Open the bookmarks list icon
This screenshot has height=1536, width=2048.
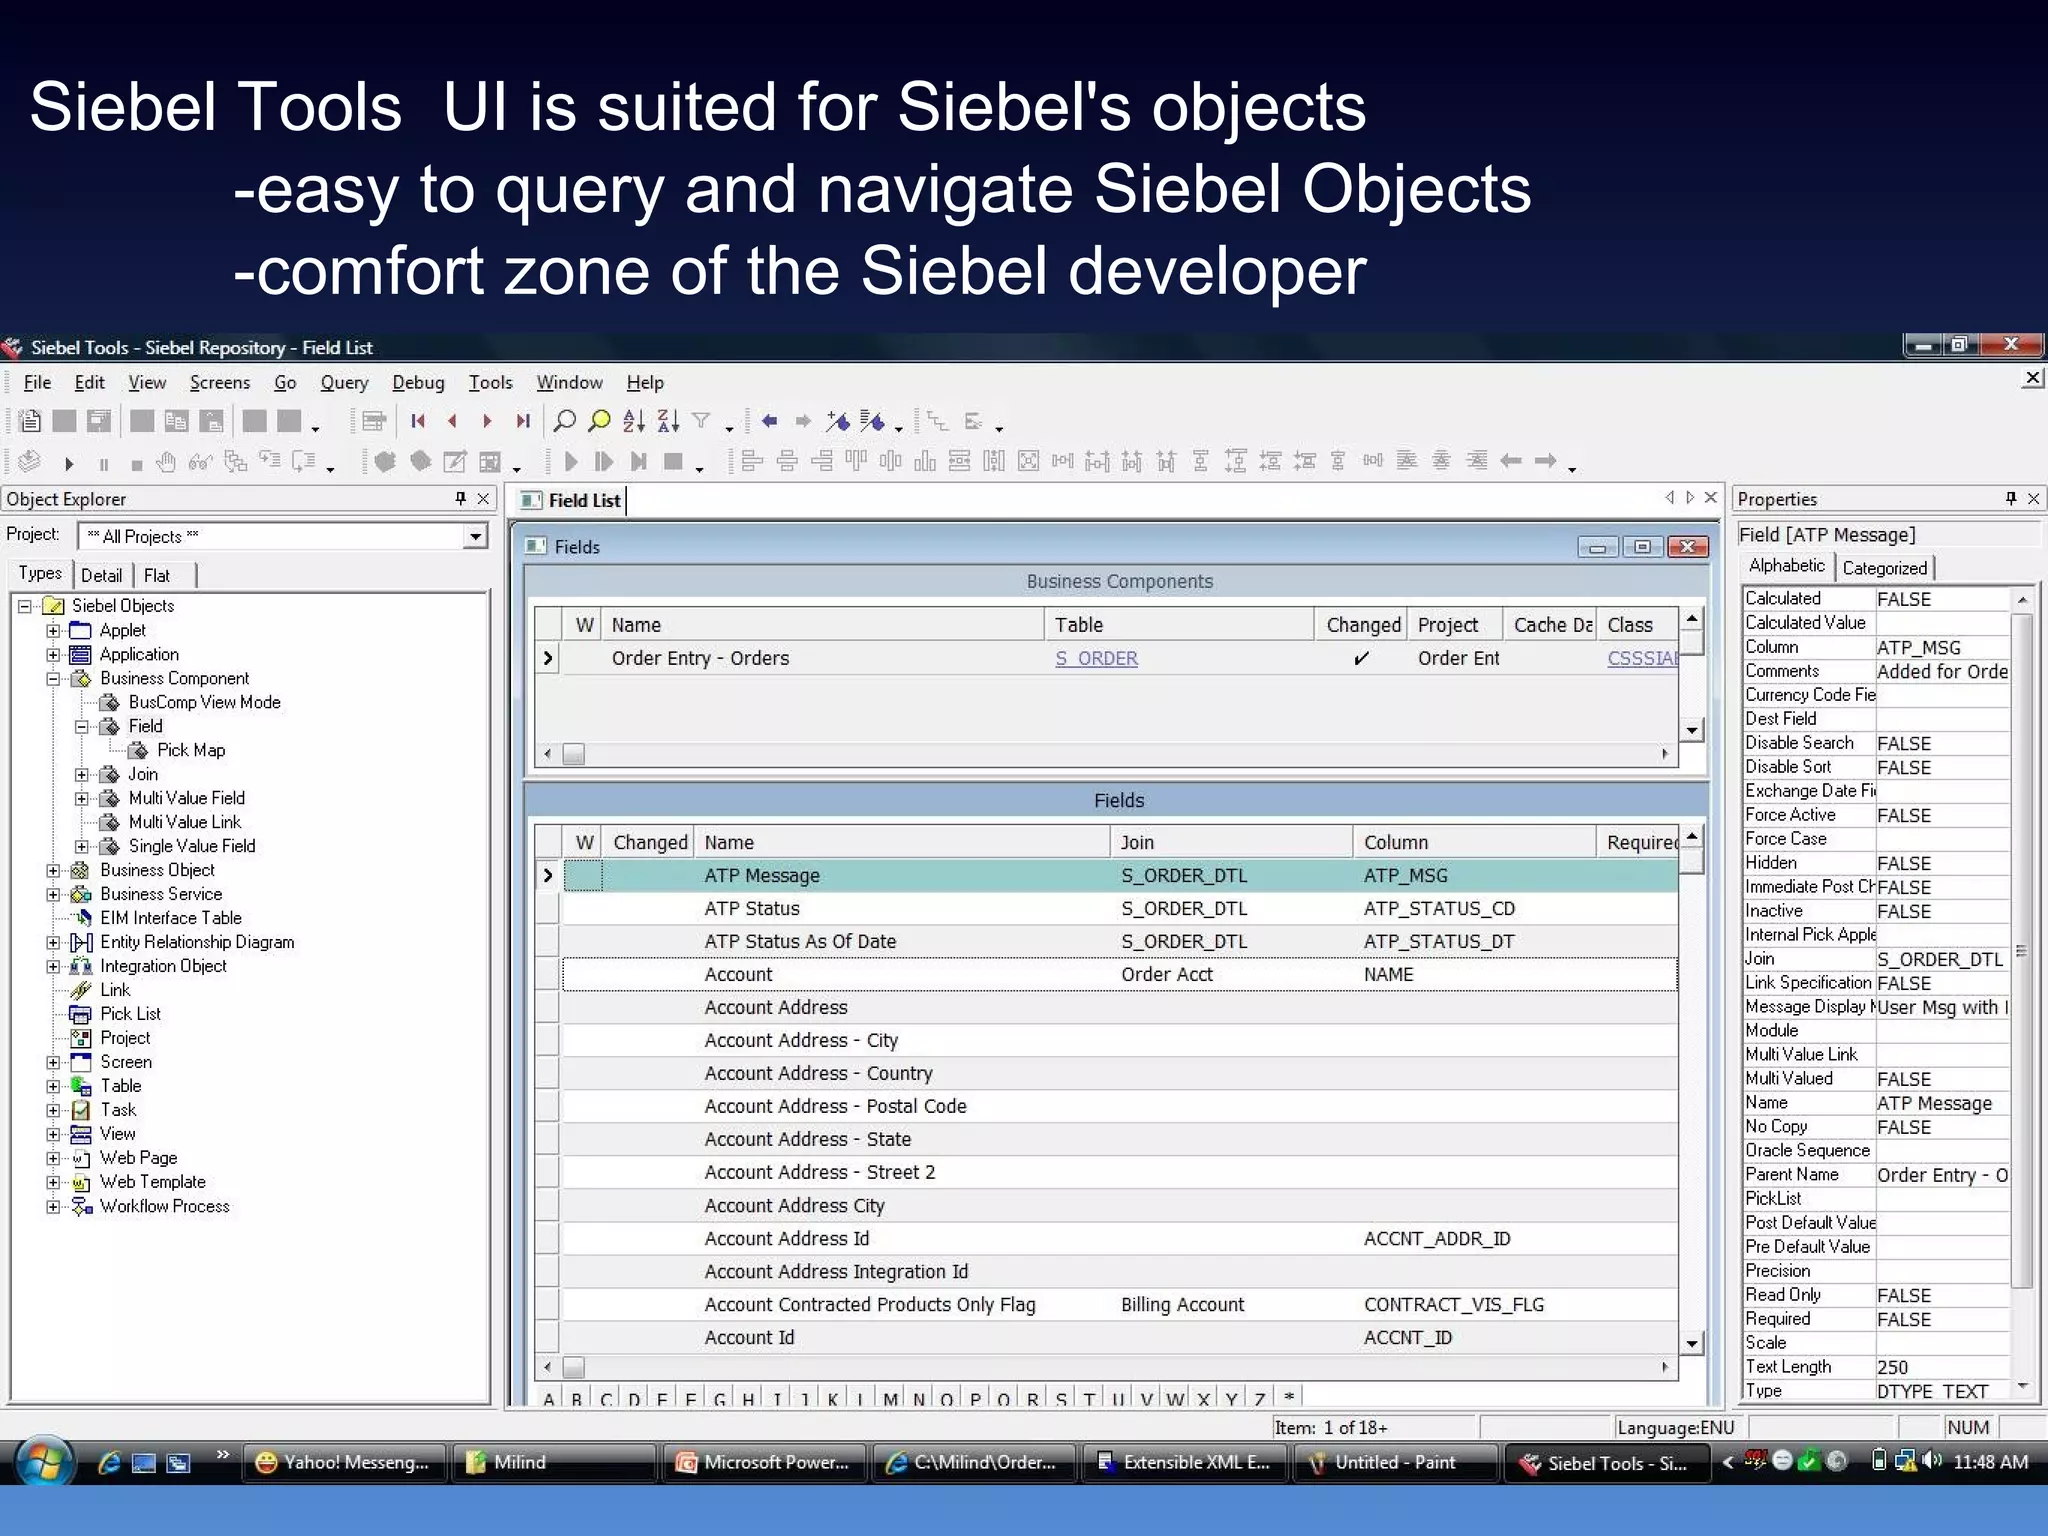[873, 421]
